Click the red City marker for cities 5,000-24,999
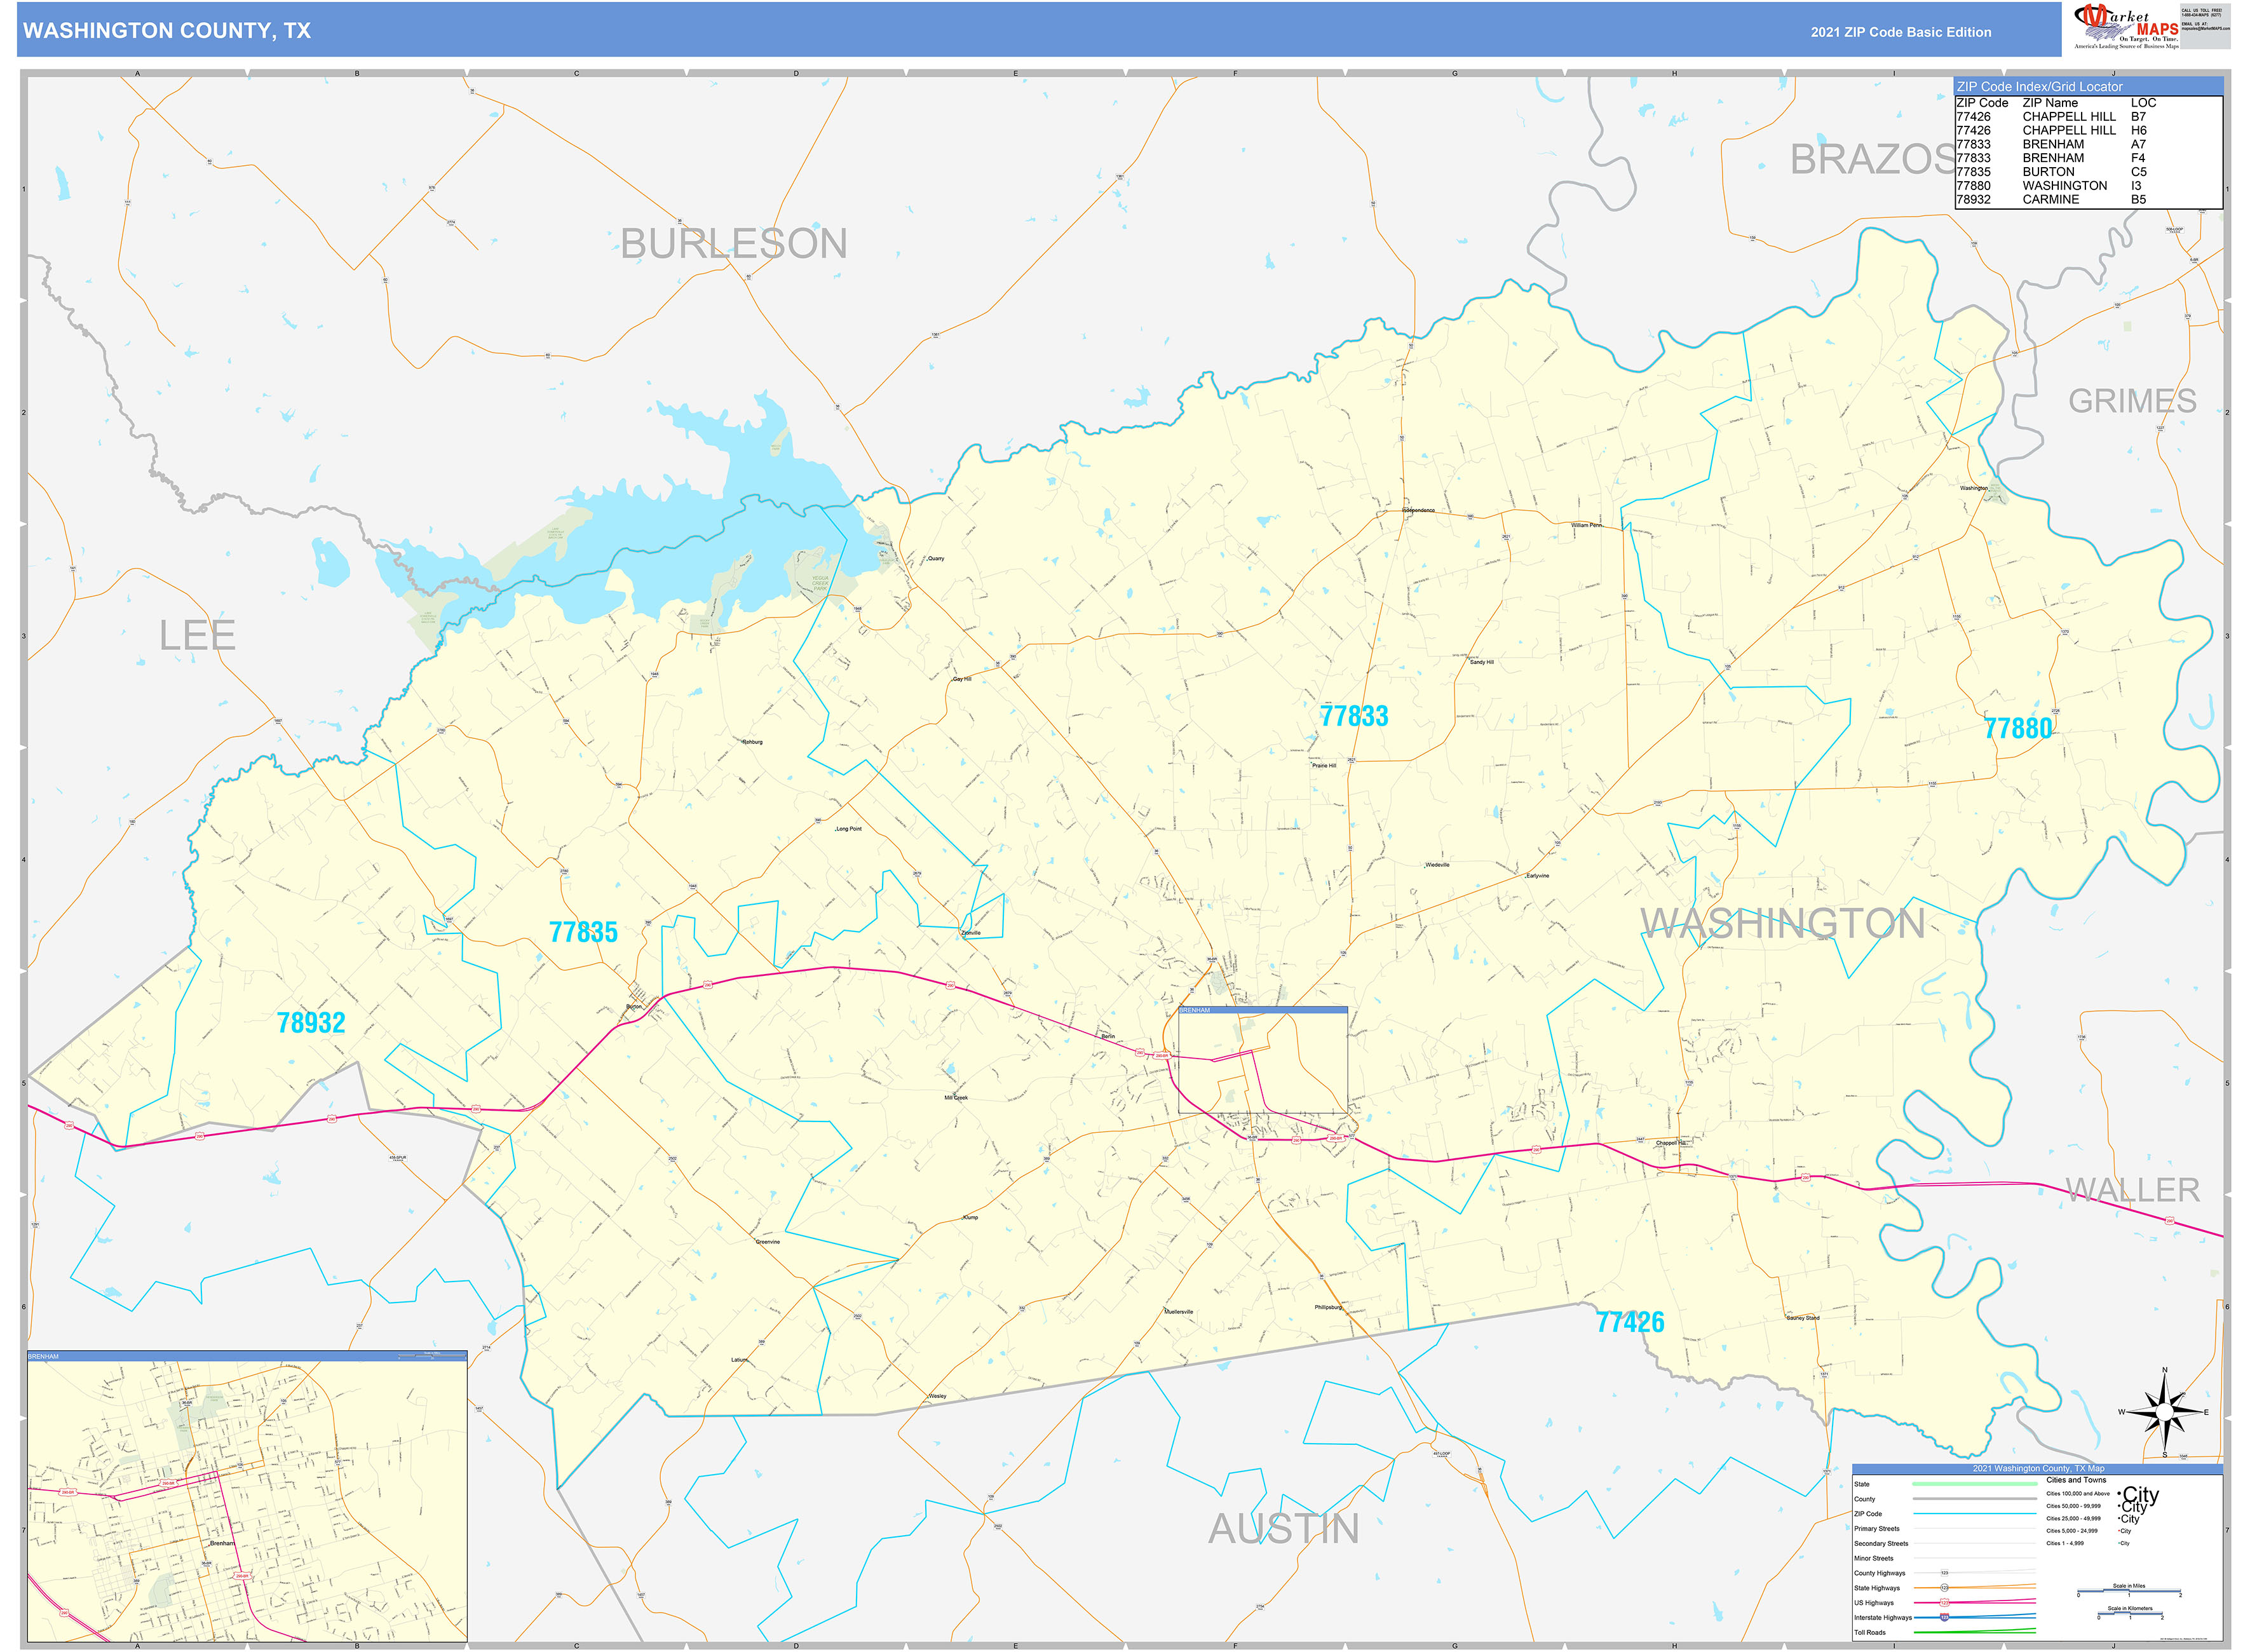The width and height of the screenshot is (2250, 1652). [x=2119, y=1530]
